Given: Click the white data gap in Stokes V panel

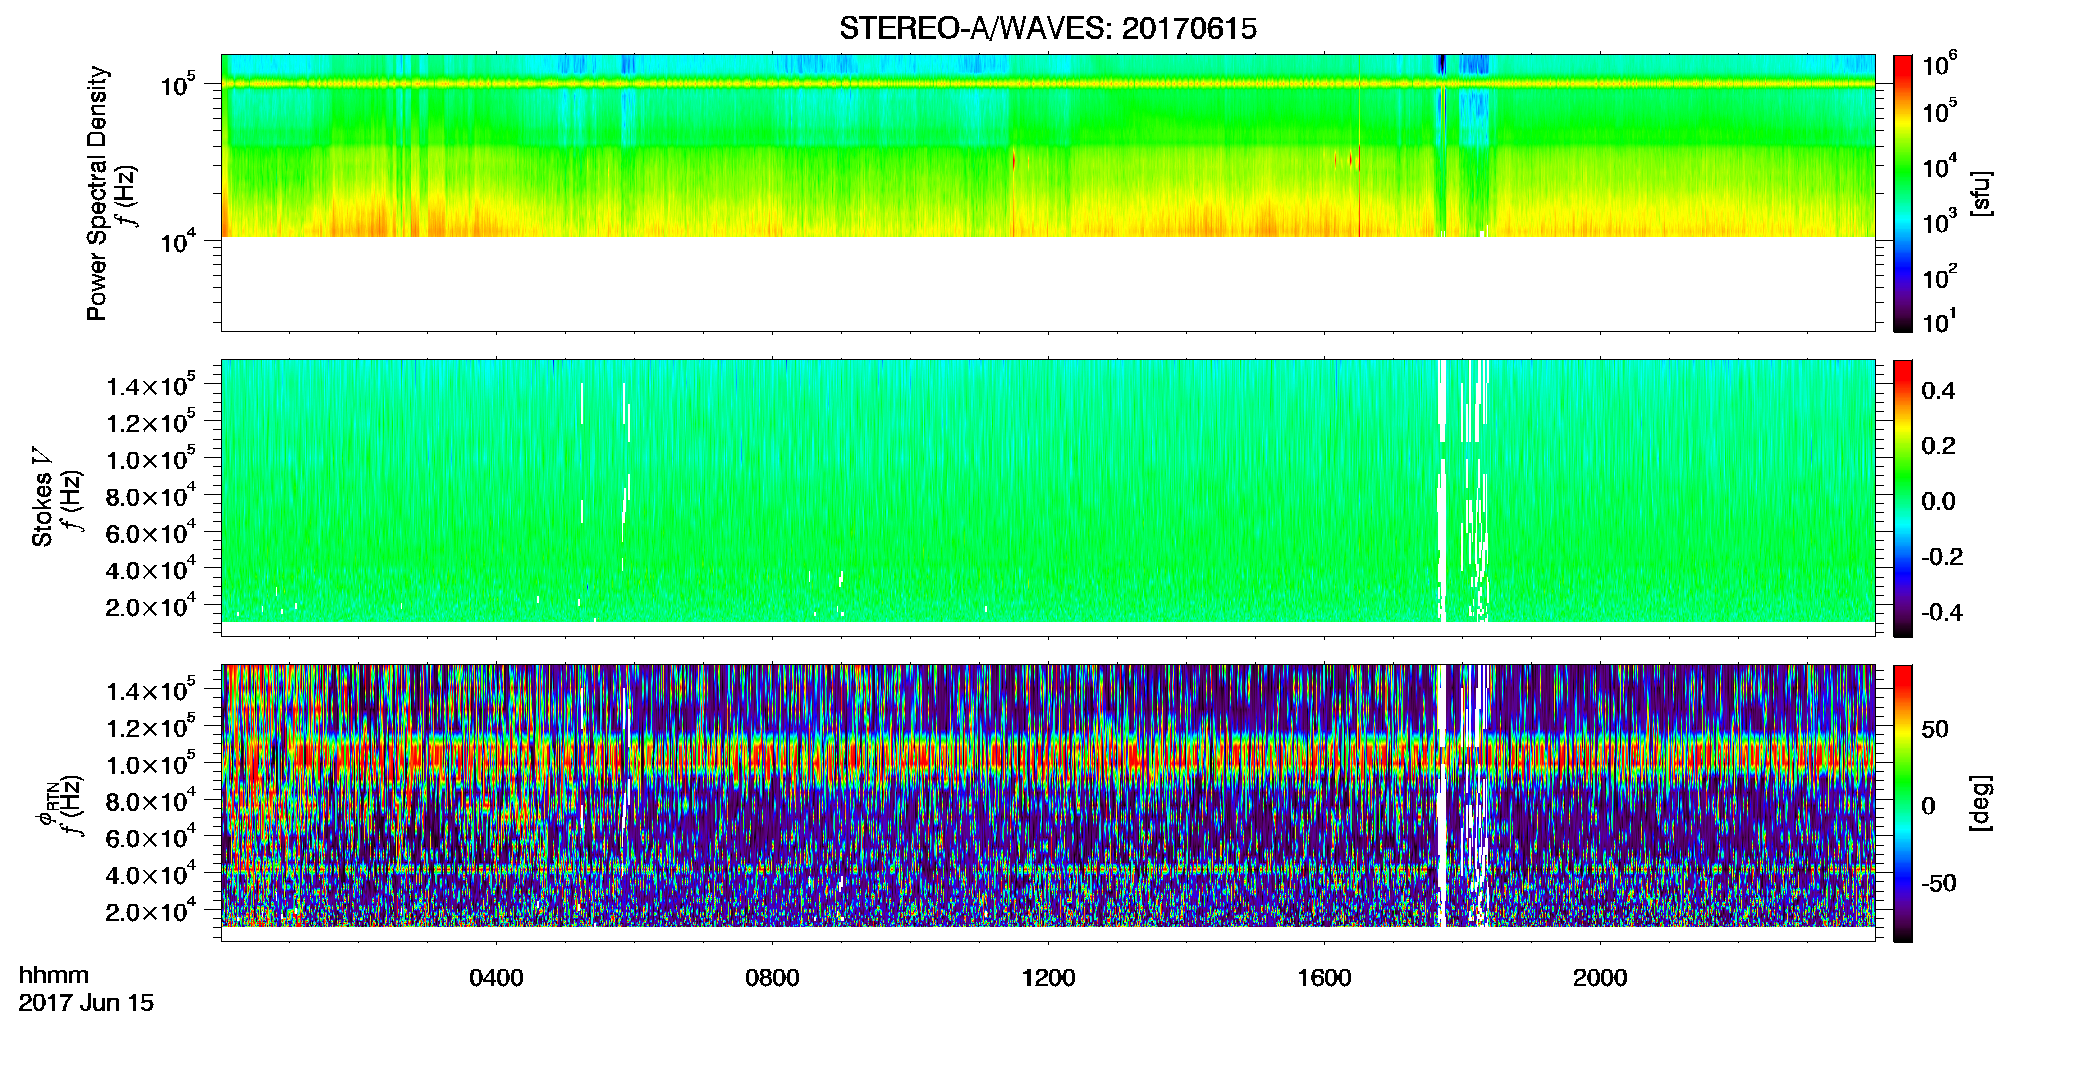Looking at the screenshot, I should (x=1442, y=490).
